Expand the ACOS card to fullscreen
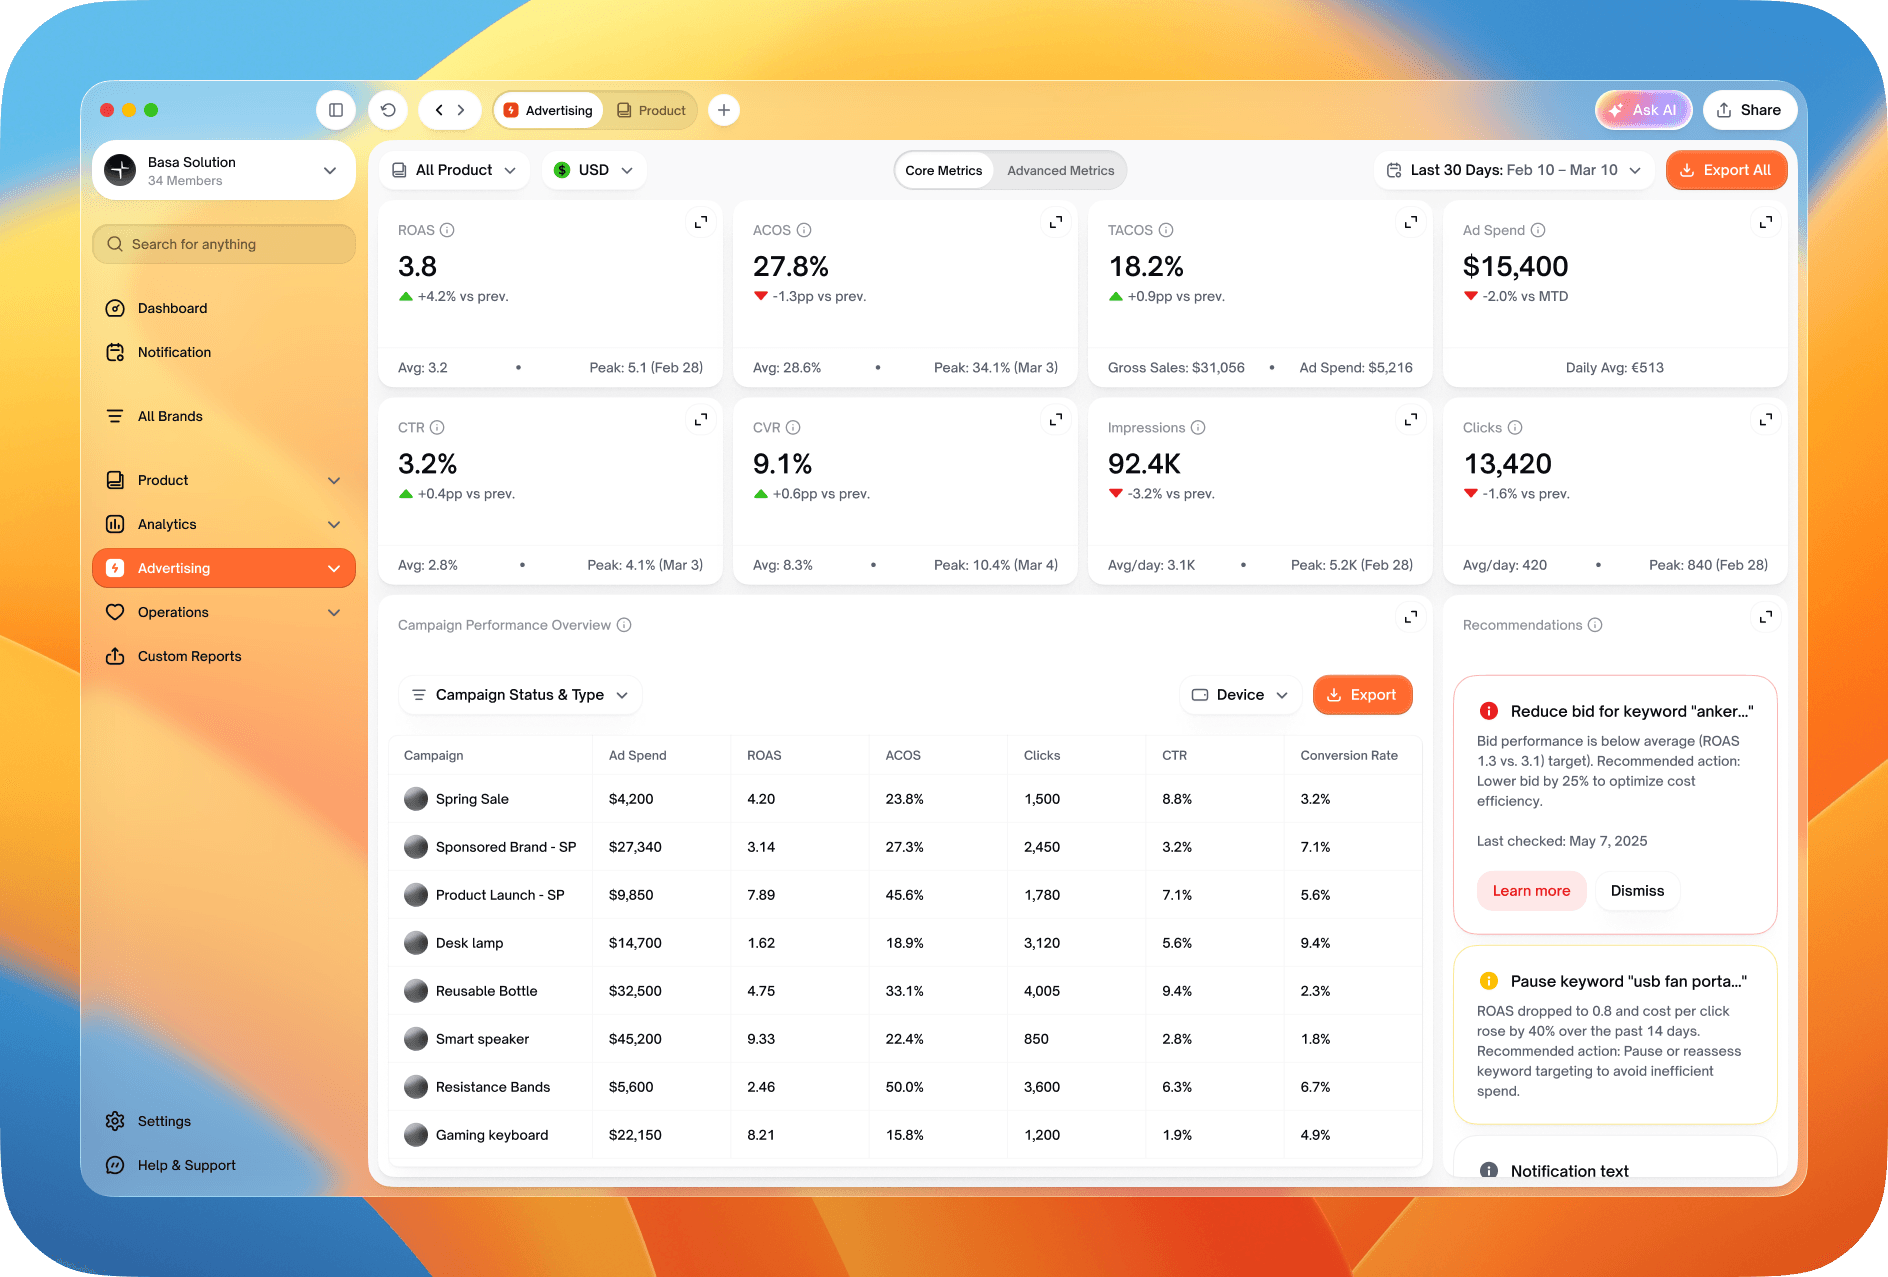 click(x=1056, y=222)
